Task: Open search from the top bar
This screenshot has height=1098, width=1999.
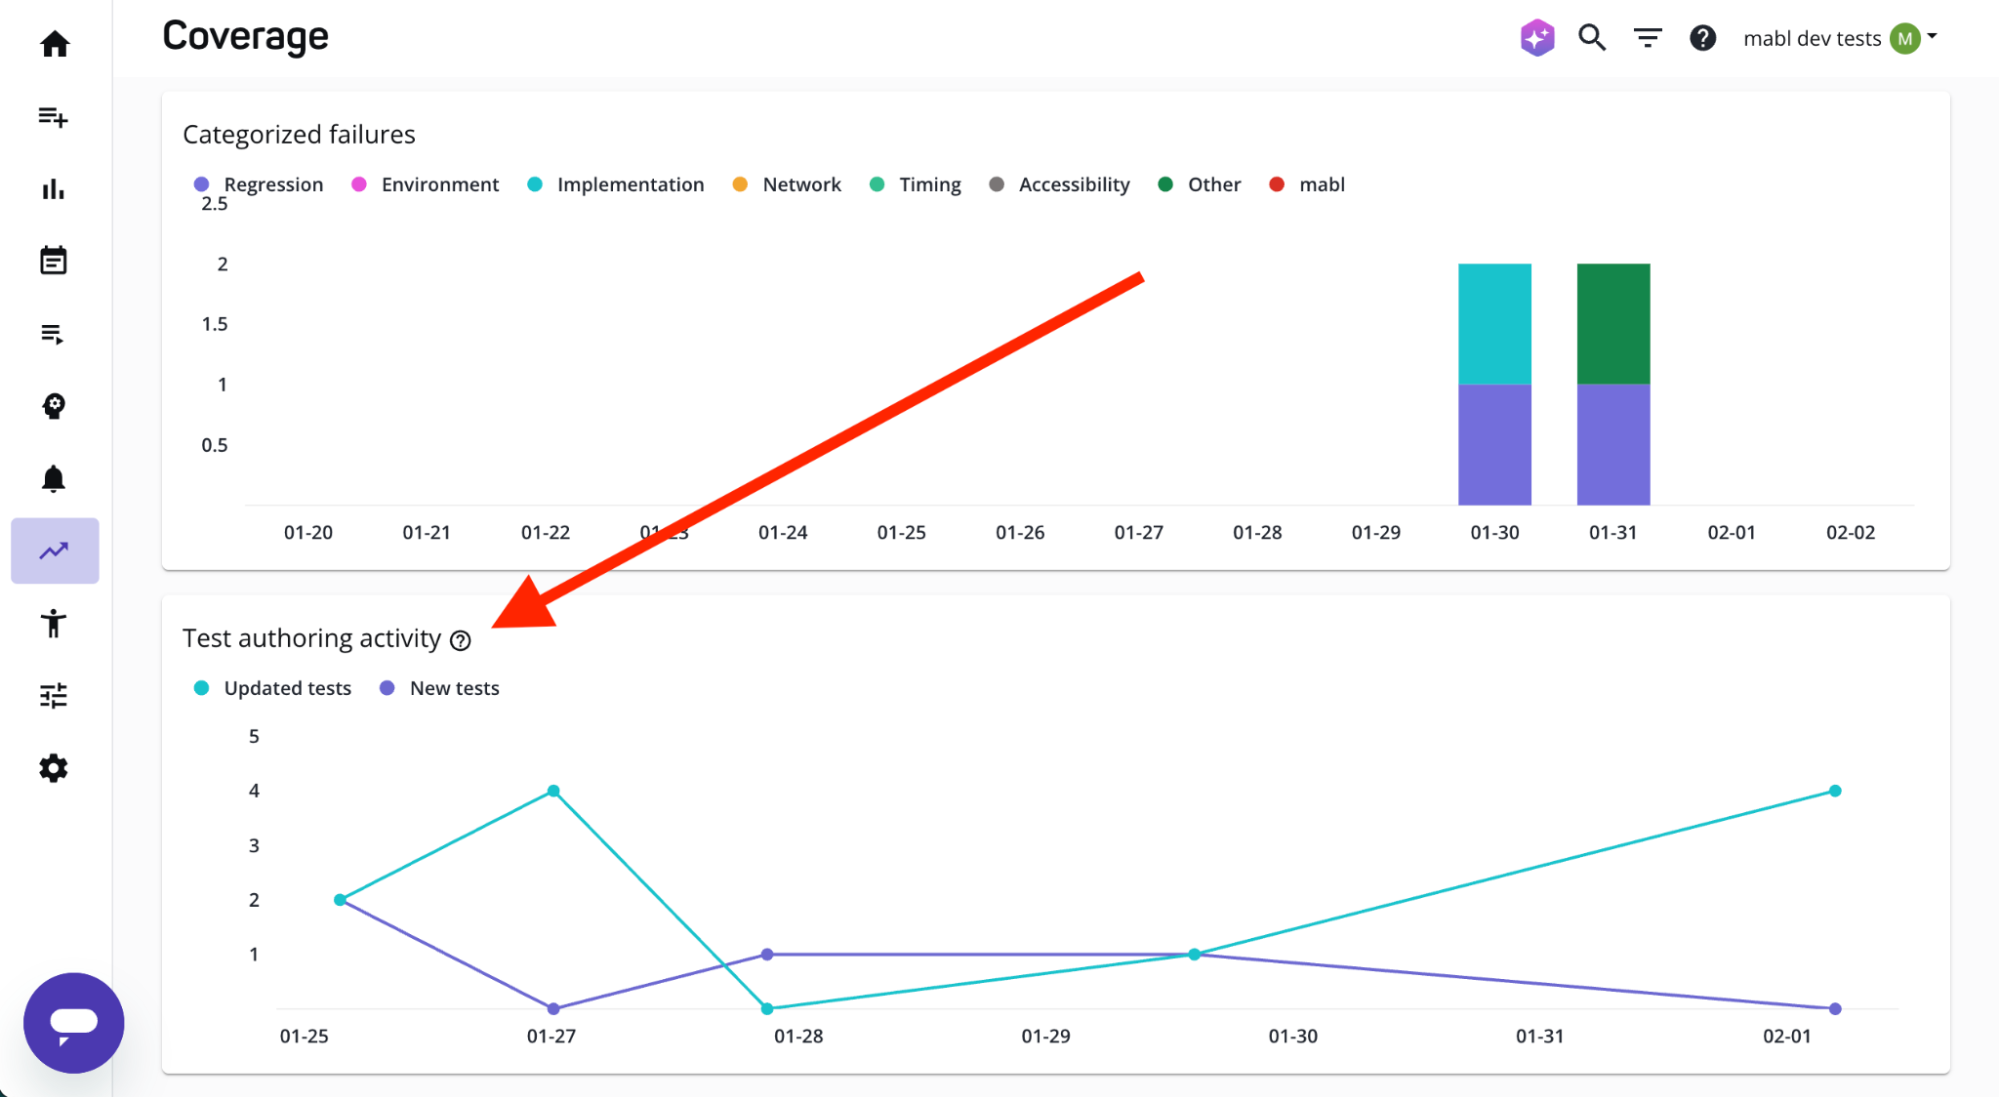Action: click(x=1592, y=37)
